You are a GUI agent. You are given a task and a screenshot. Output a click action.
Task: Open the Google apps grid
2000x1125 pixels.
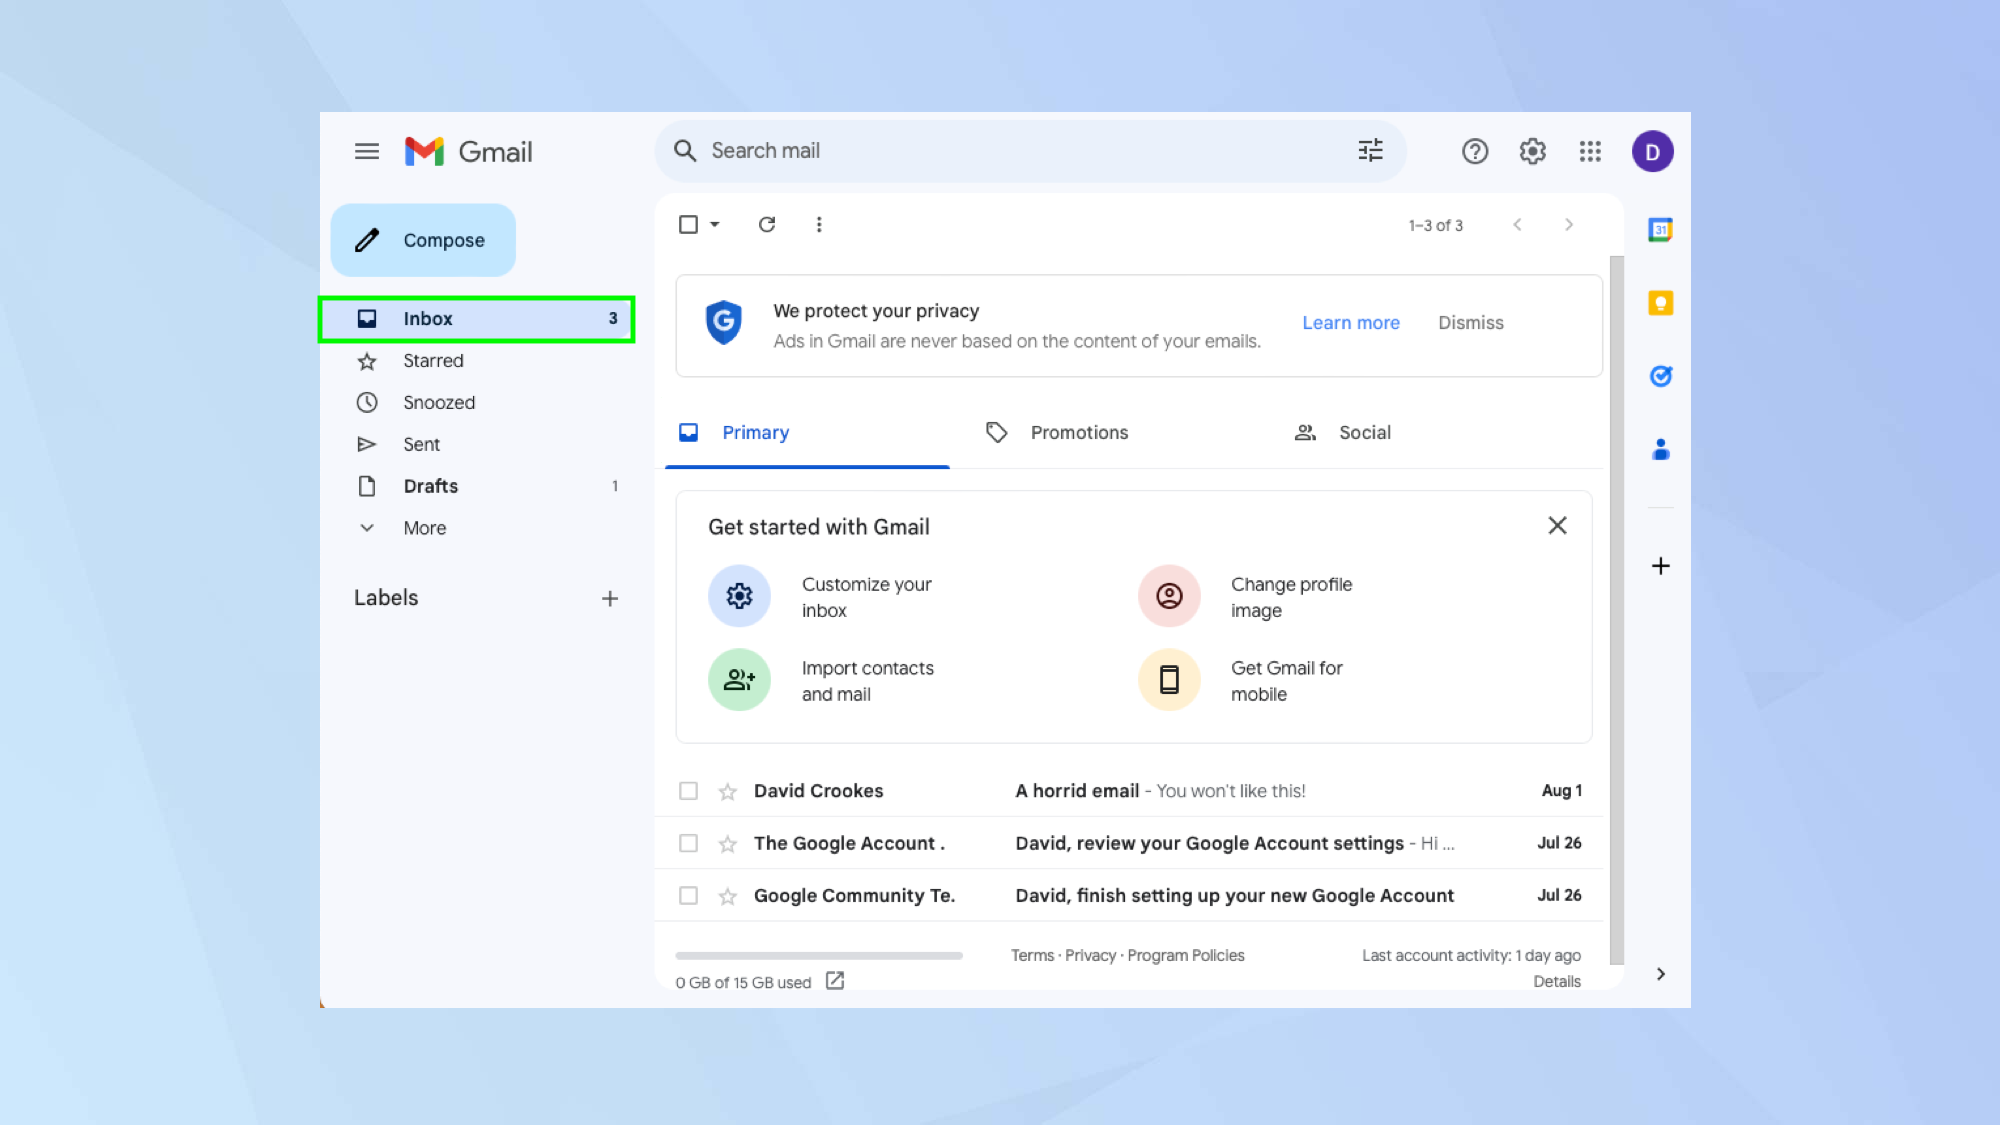pos(1589,151)
